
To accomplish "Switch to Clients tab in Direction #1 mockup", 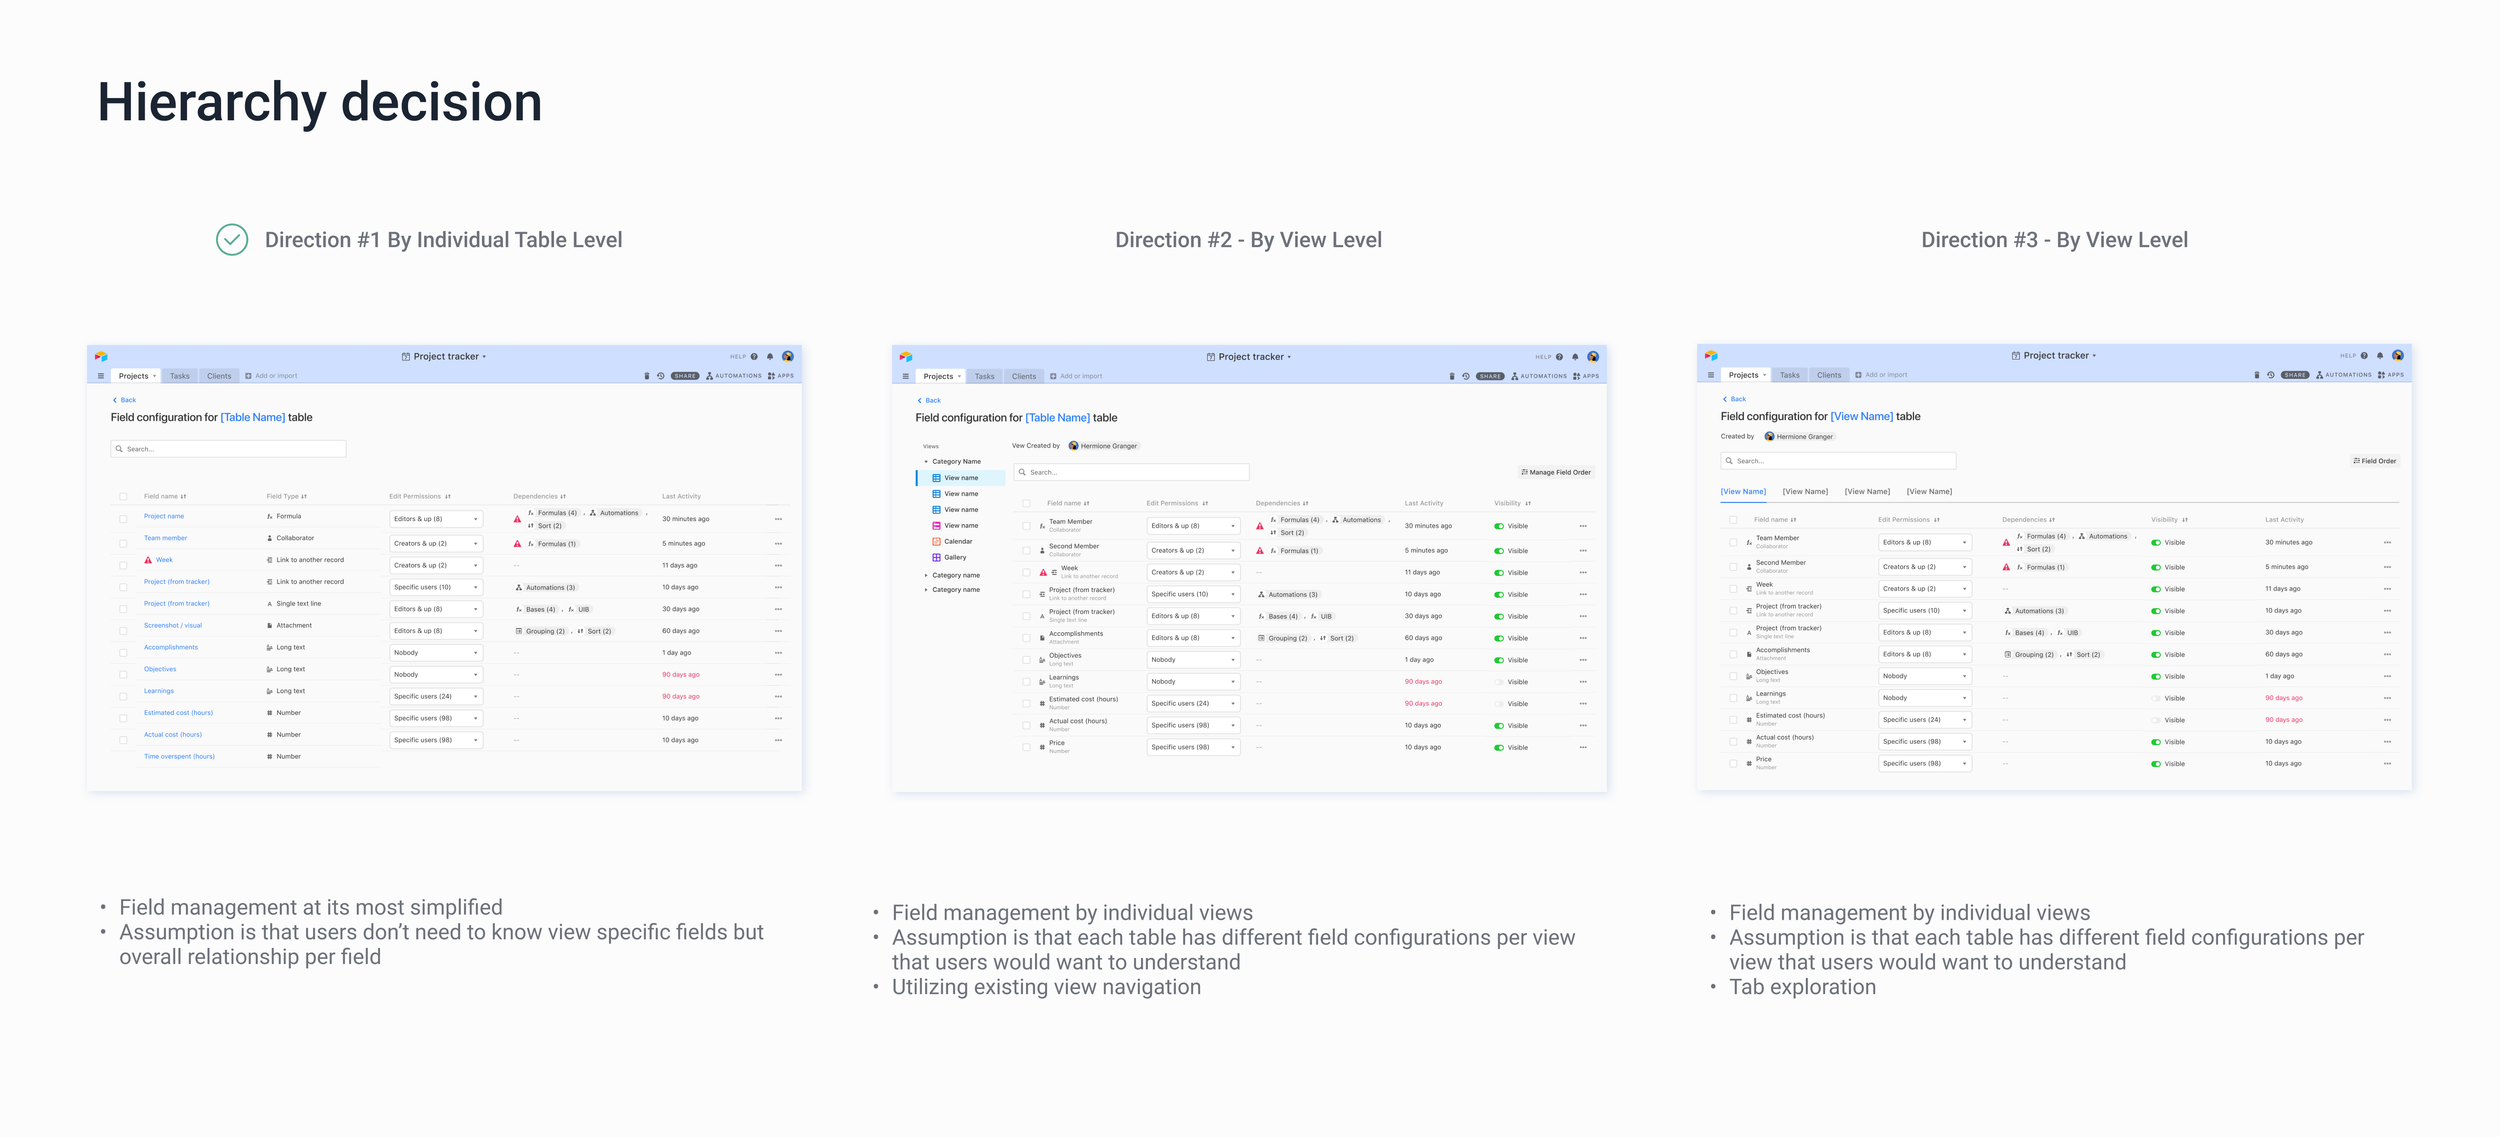I will tap(219, 377).
